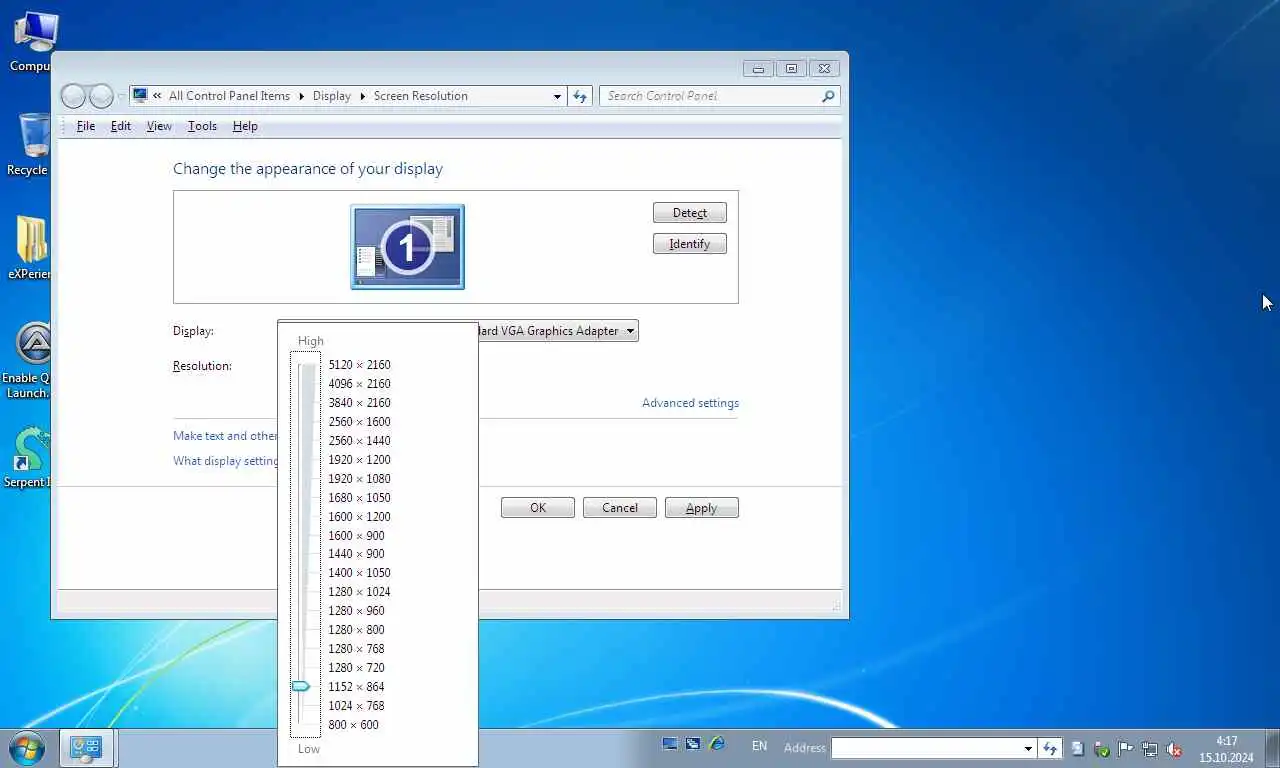This screenshot has width=1280, height=768.
Task: Open Advanced settings link
Action: point(690,403)
